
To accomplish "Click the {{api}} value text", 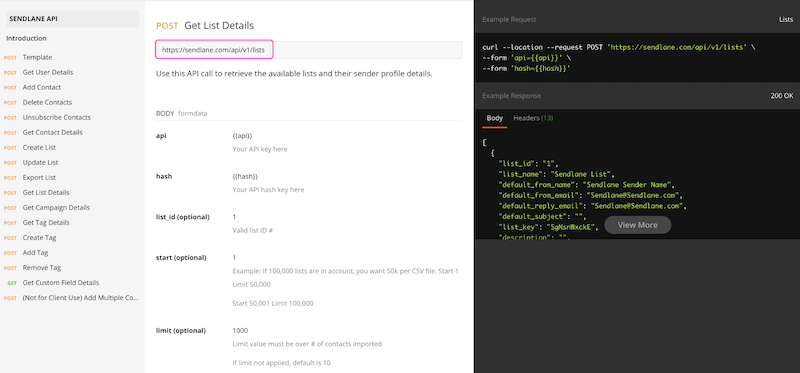I will 242,136.
